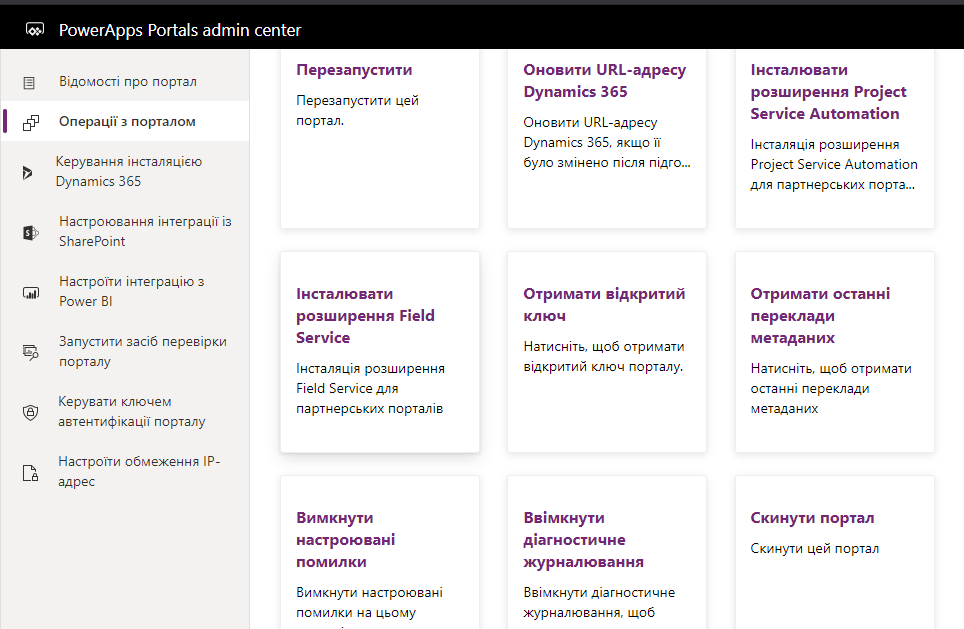Choose Інсталювати розширення Project Service Automation card
Screen dimensions: 964x629
click(x=834, y=138)
